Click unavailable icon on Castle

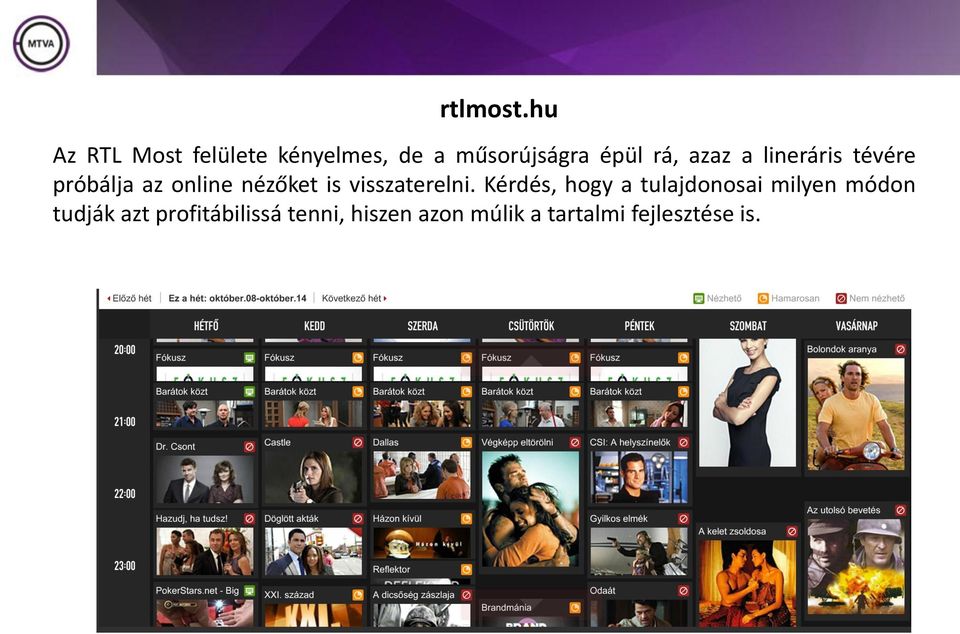pos(358,442)
